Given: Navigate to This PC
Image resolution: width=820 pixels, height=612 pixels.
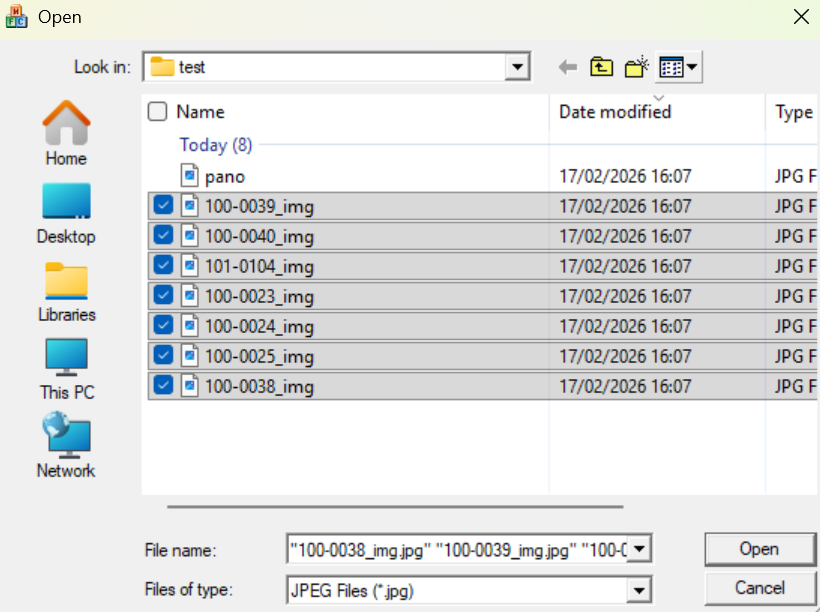Looking at the screenshot, I should click(x=66, y=368).
